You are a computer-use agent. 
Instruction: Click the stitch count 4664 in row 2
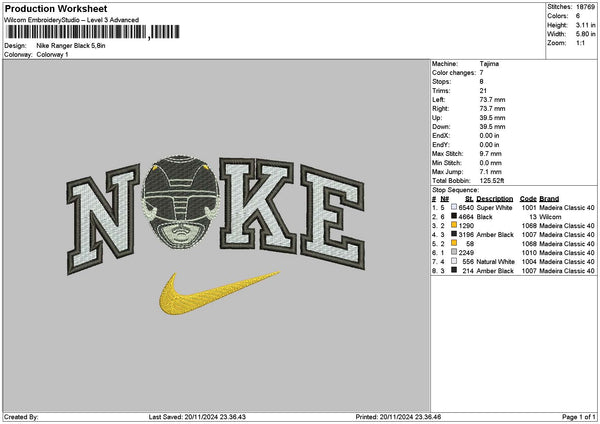(x=466, y=217)
